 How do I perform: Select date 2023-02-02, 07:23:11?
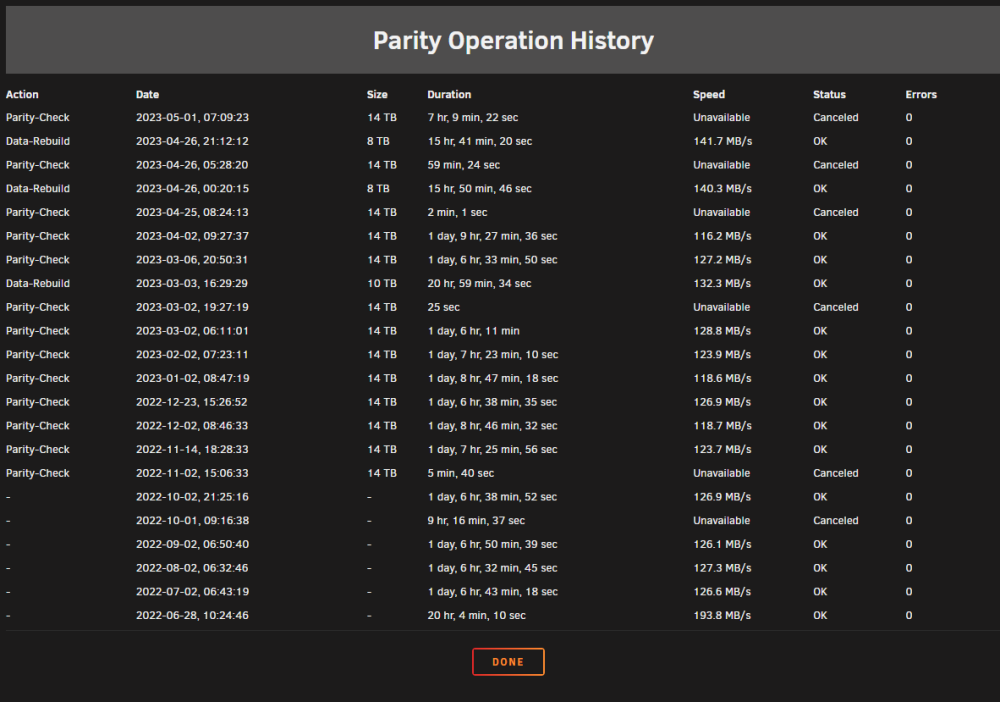tap(192, 355)
